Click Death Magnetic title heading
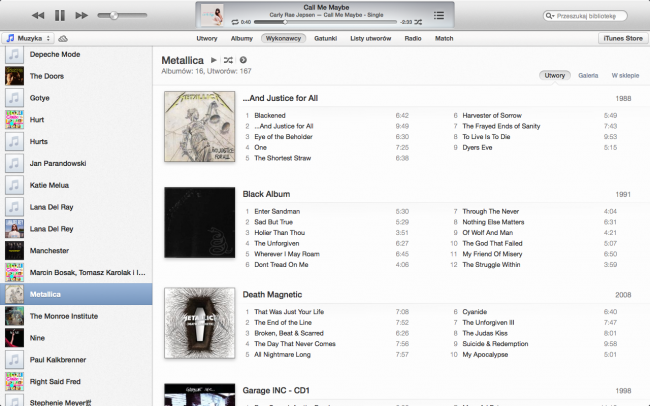 click(272, 294)
